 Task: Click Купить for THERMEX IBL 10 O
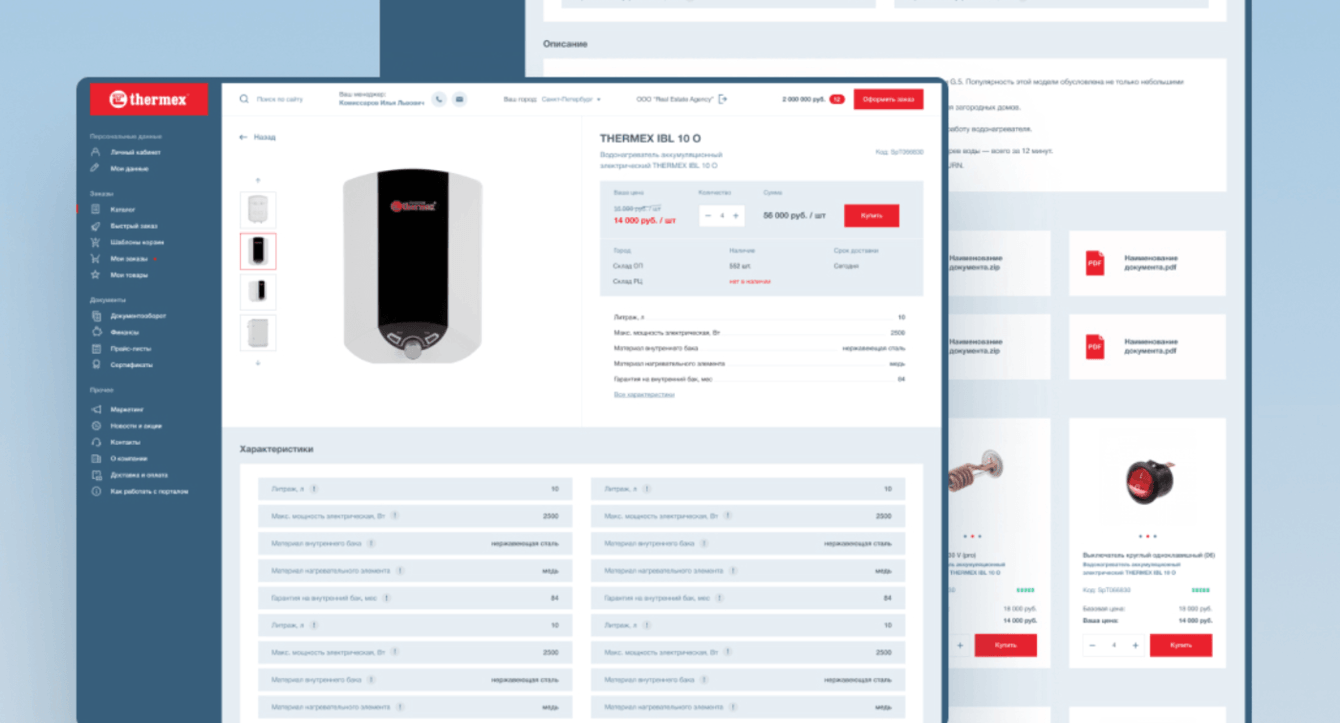(871, 215)
